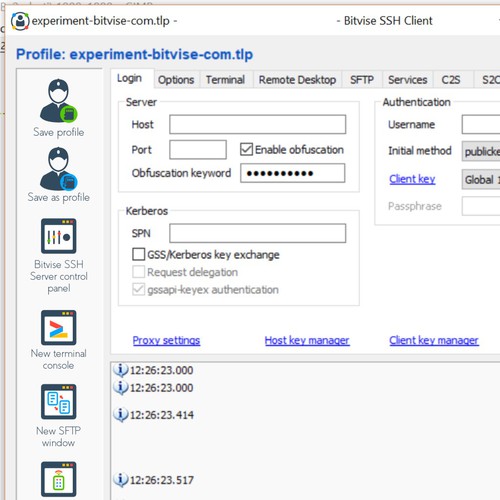This screenshot has width=500, height=500.
Task: Open the Remote Desktop tab
Action: (297, 80)
